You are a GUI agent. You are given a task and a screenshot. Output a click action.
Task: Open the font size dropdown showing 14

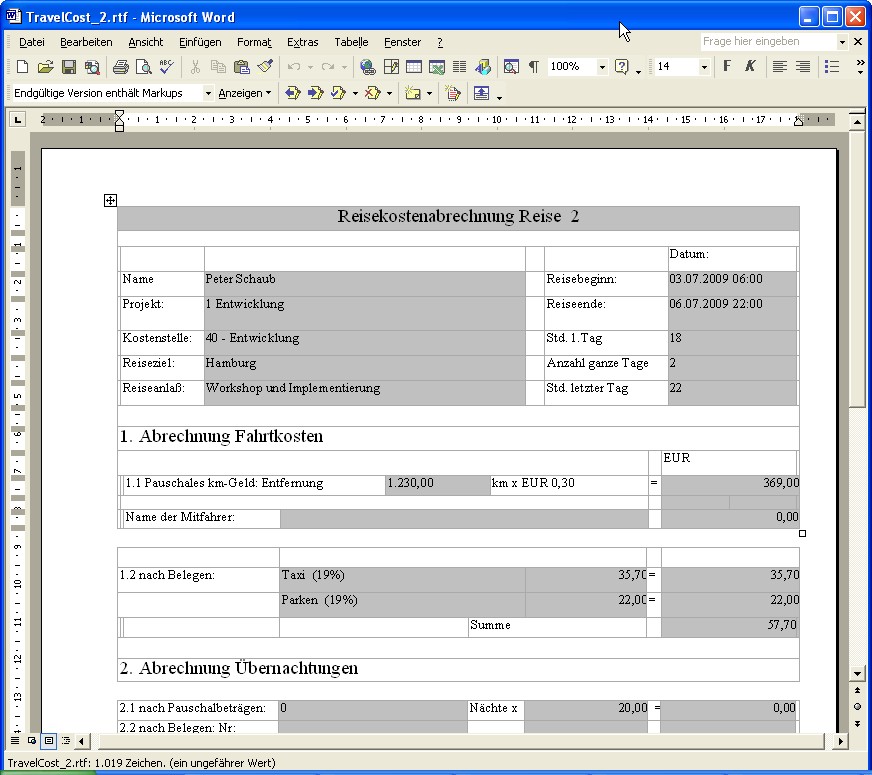(x=704, y=67)
